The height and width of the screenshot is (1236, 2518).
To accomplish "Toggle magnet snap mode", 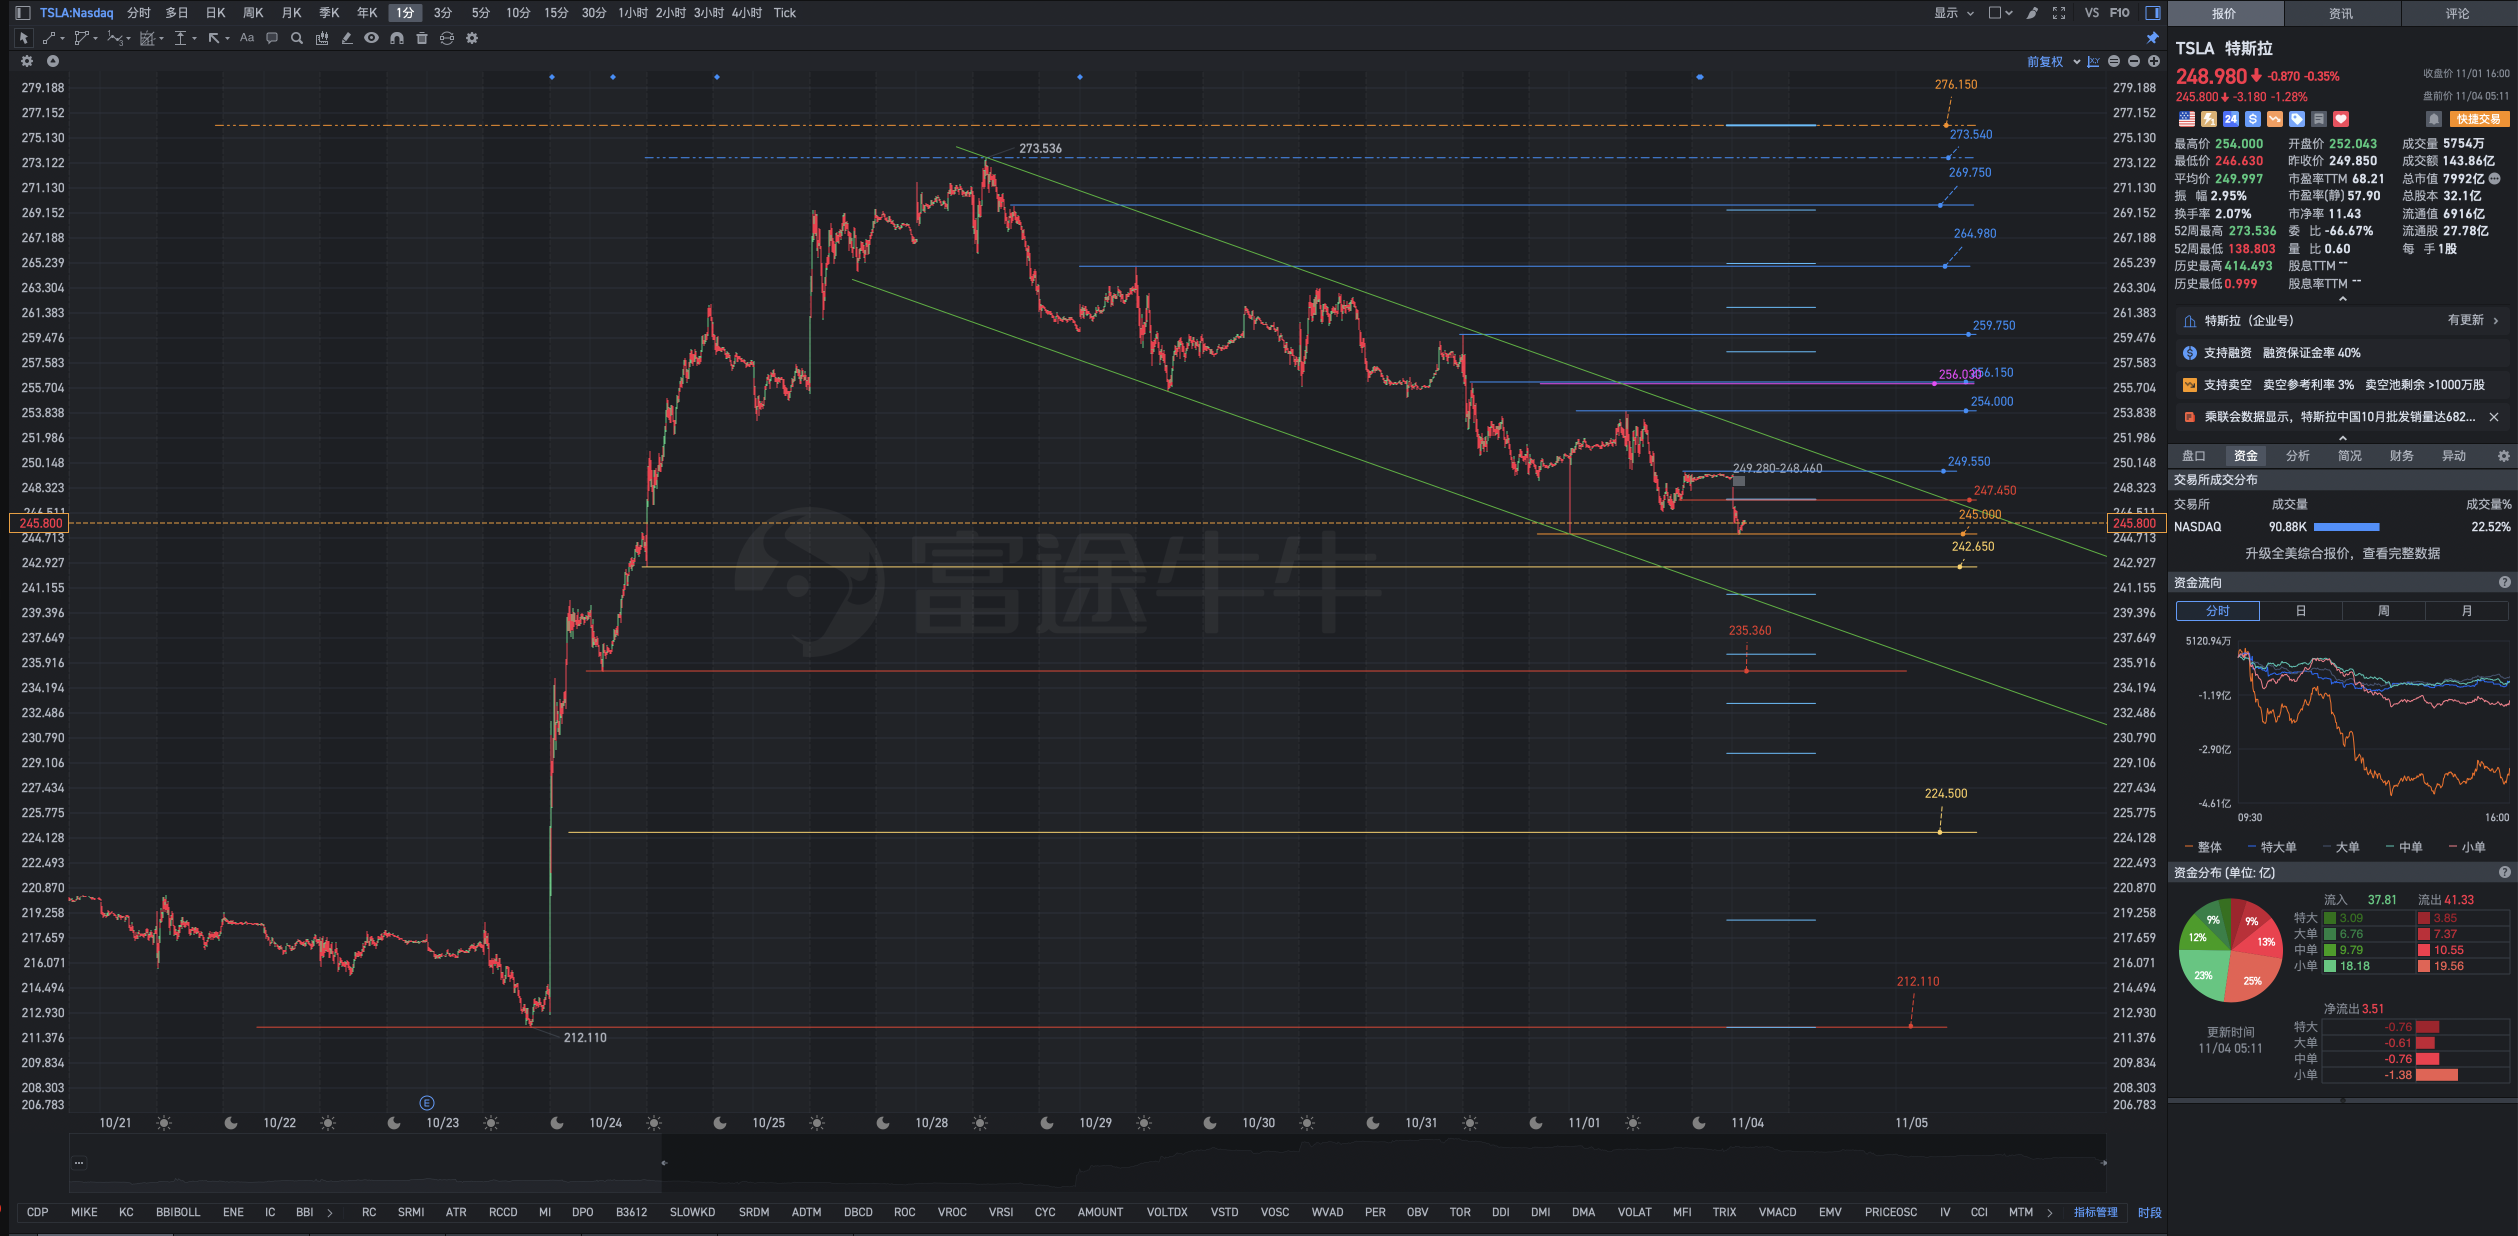I will point(397,38).
